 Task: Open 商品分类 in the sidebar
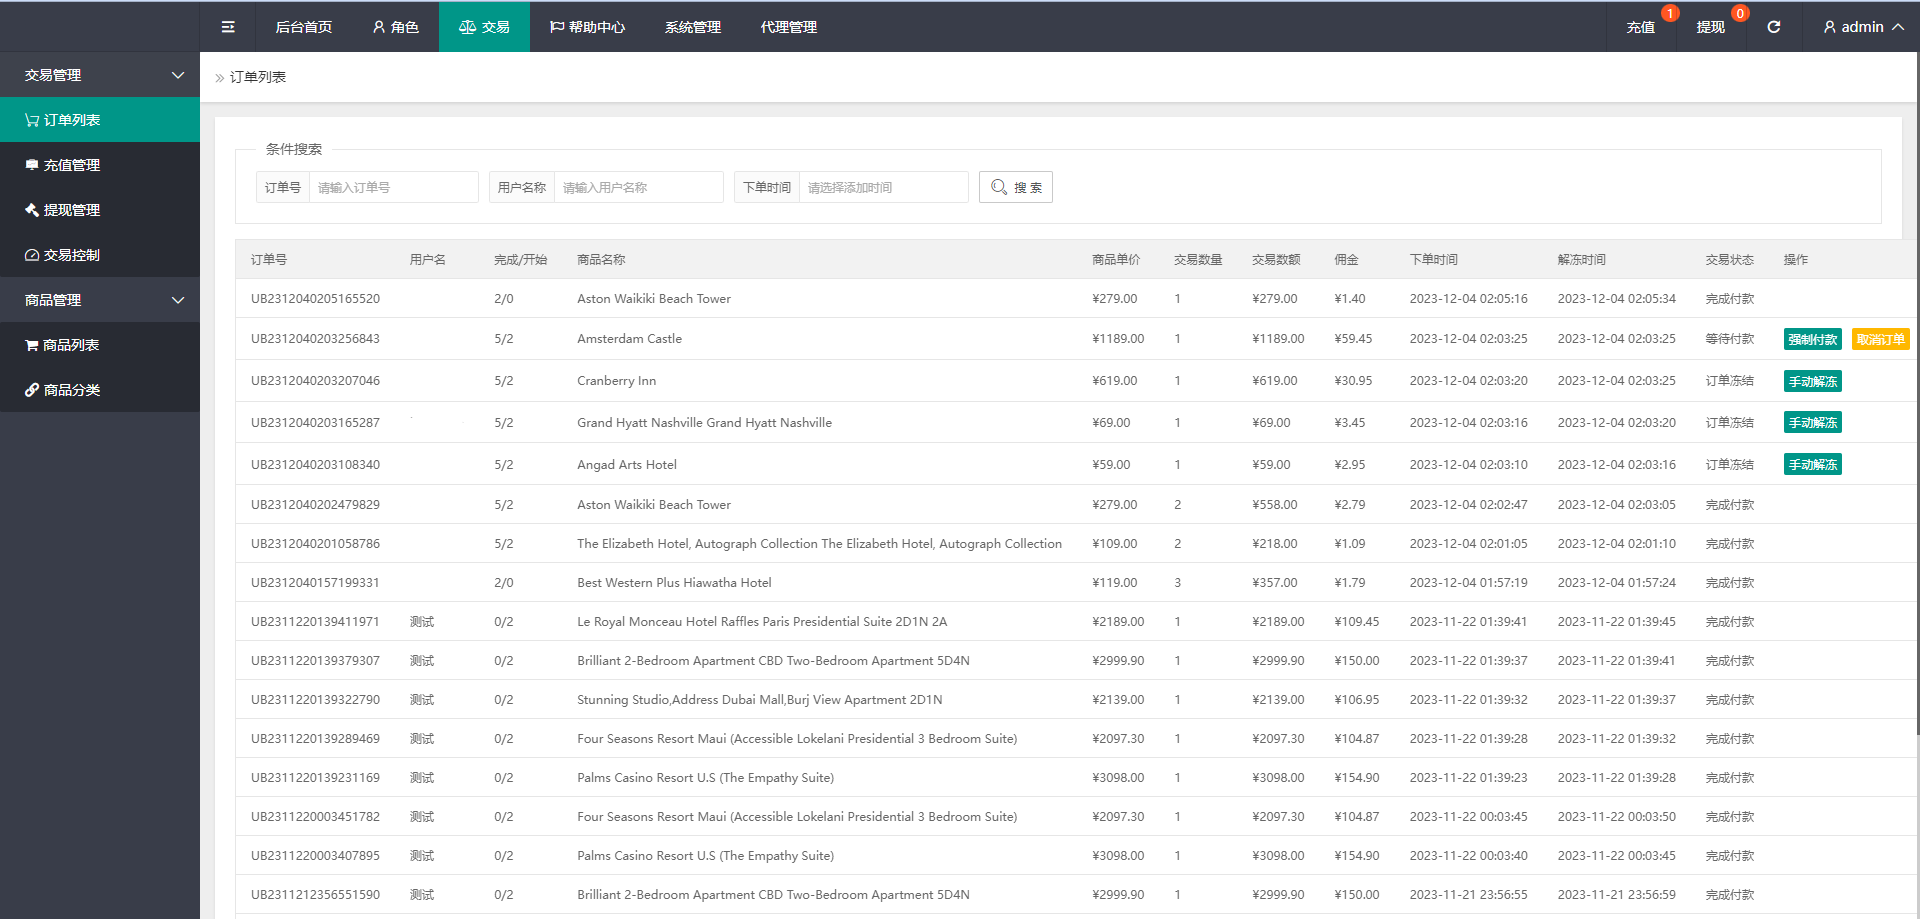tap(71, 390)
